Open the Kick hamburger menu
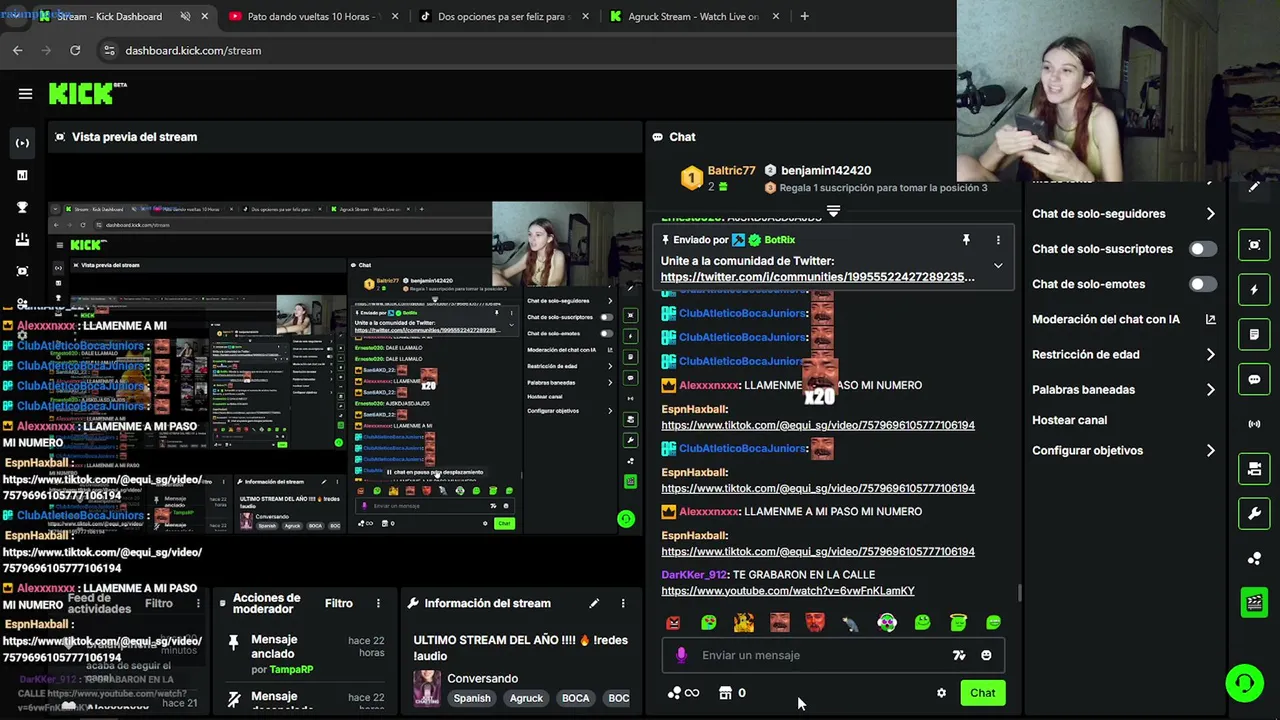1280x720 pixels. (x=26, y=94)
